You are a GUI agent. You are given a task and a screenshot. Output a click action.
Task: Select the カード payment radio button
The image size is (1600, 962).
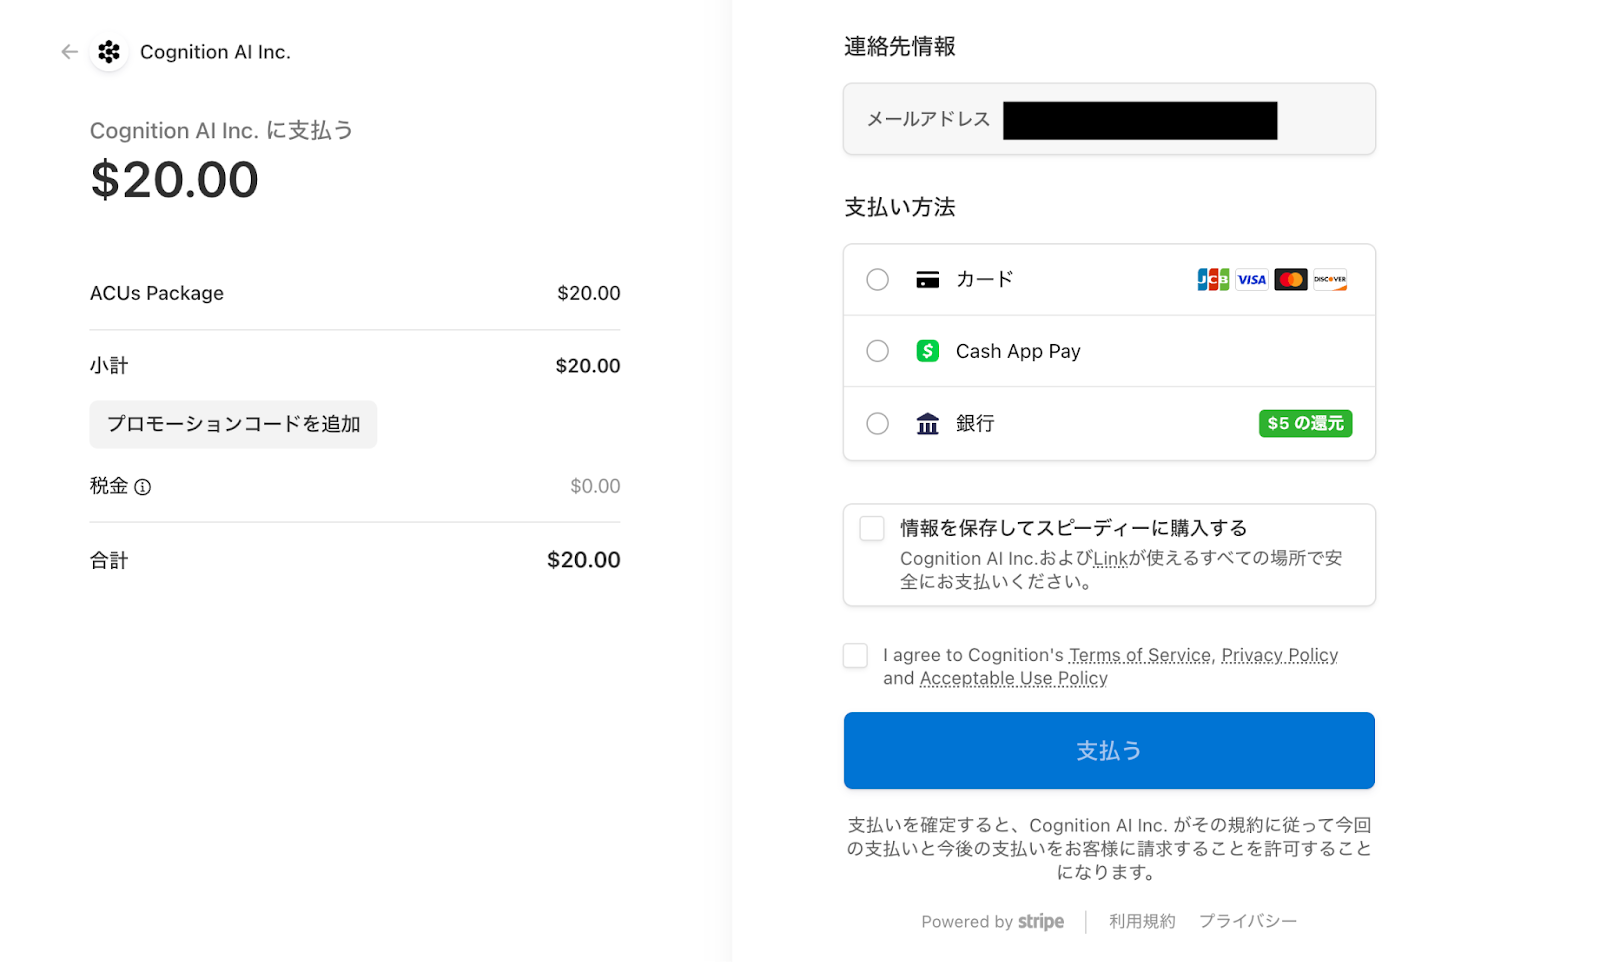tap(878, 280)
